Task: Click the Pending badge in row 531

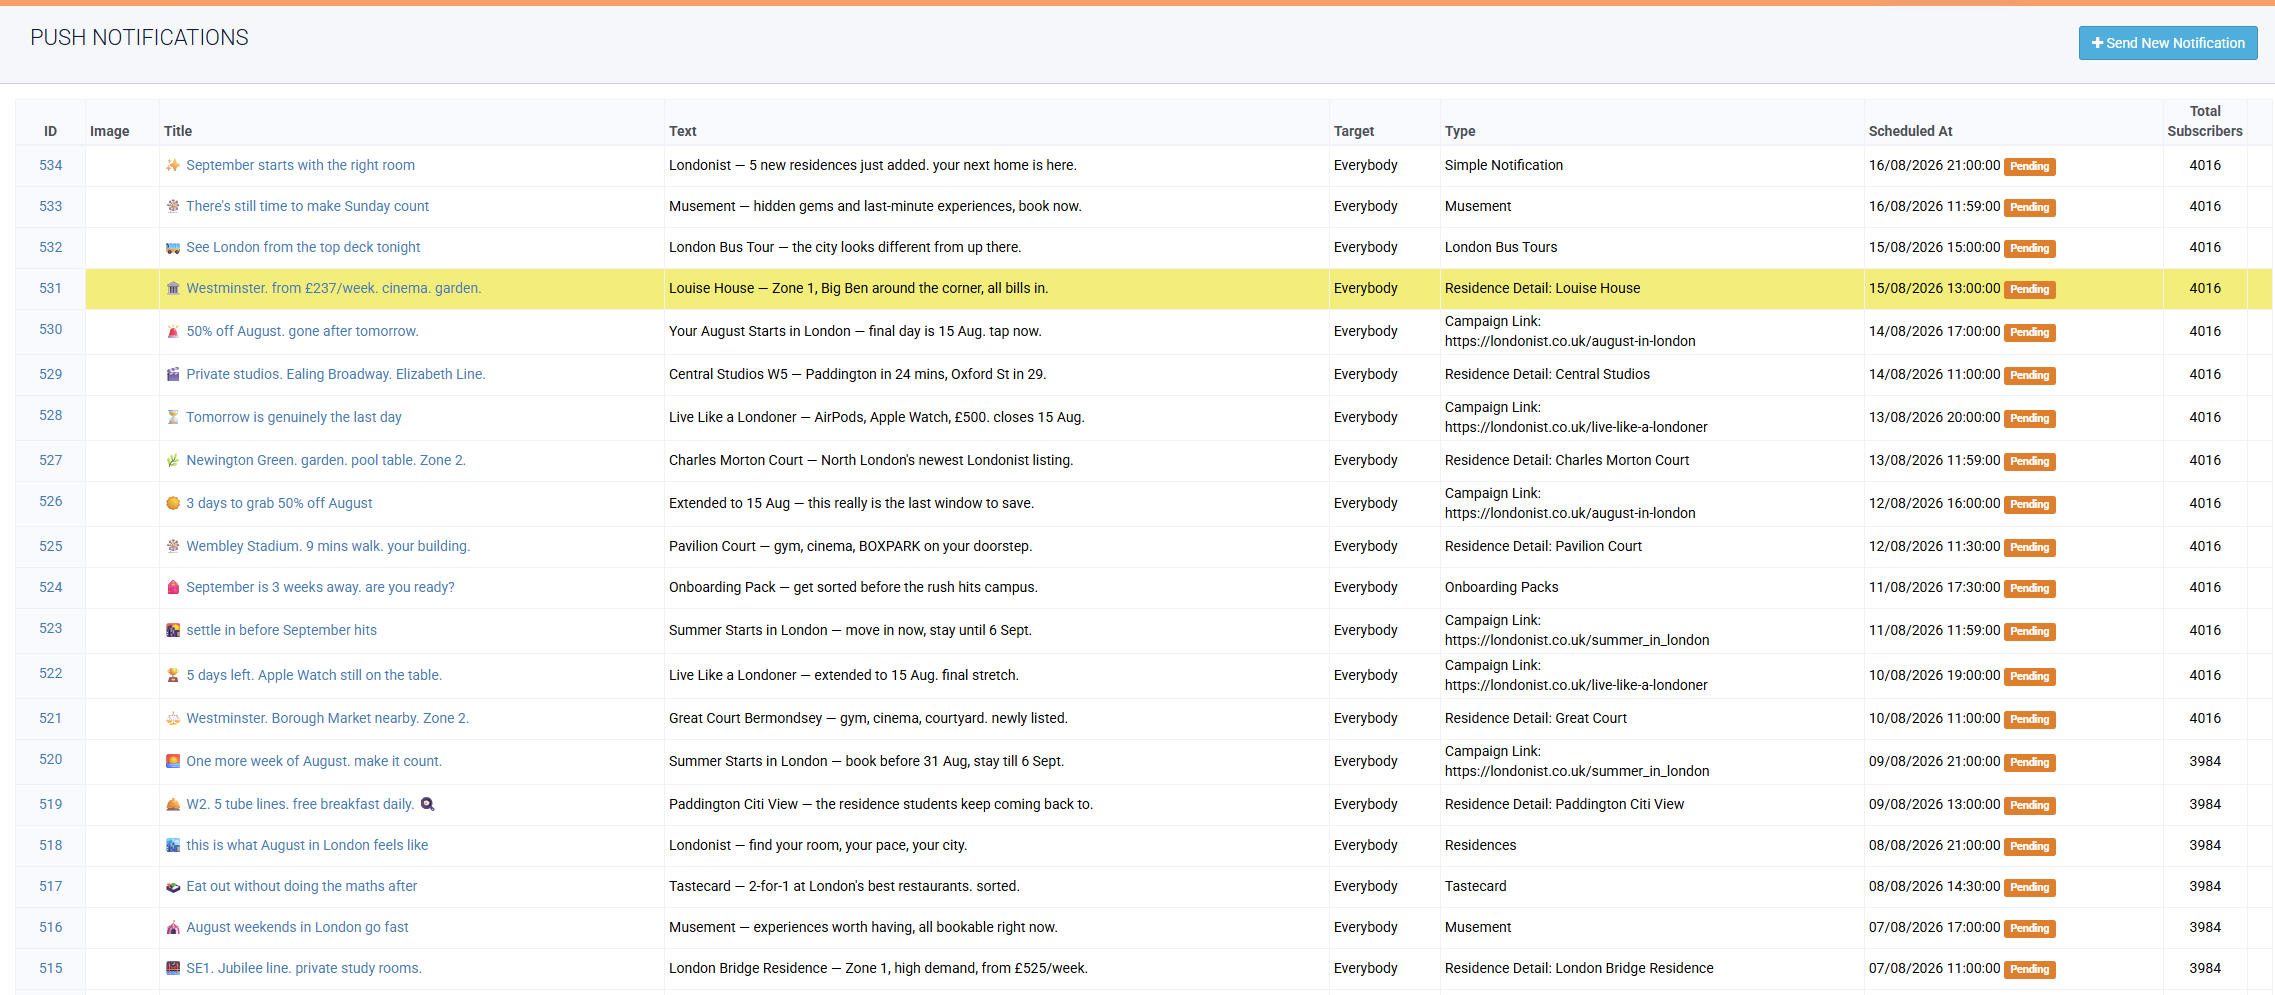Action: coord(2029,290)
